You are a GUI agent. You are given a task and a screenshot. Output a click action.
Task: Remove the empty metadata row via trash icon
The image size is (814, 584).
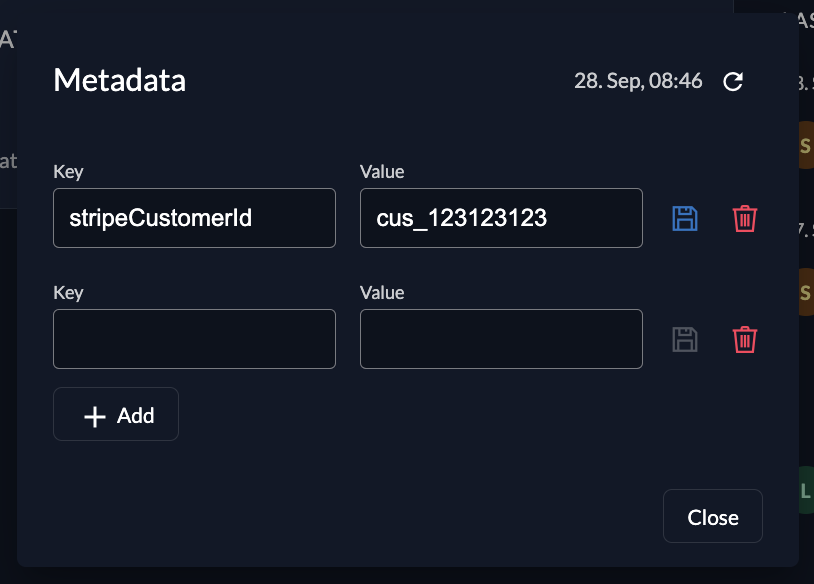tap(745, 339)
